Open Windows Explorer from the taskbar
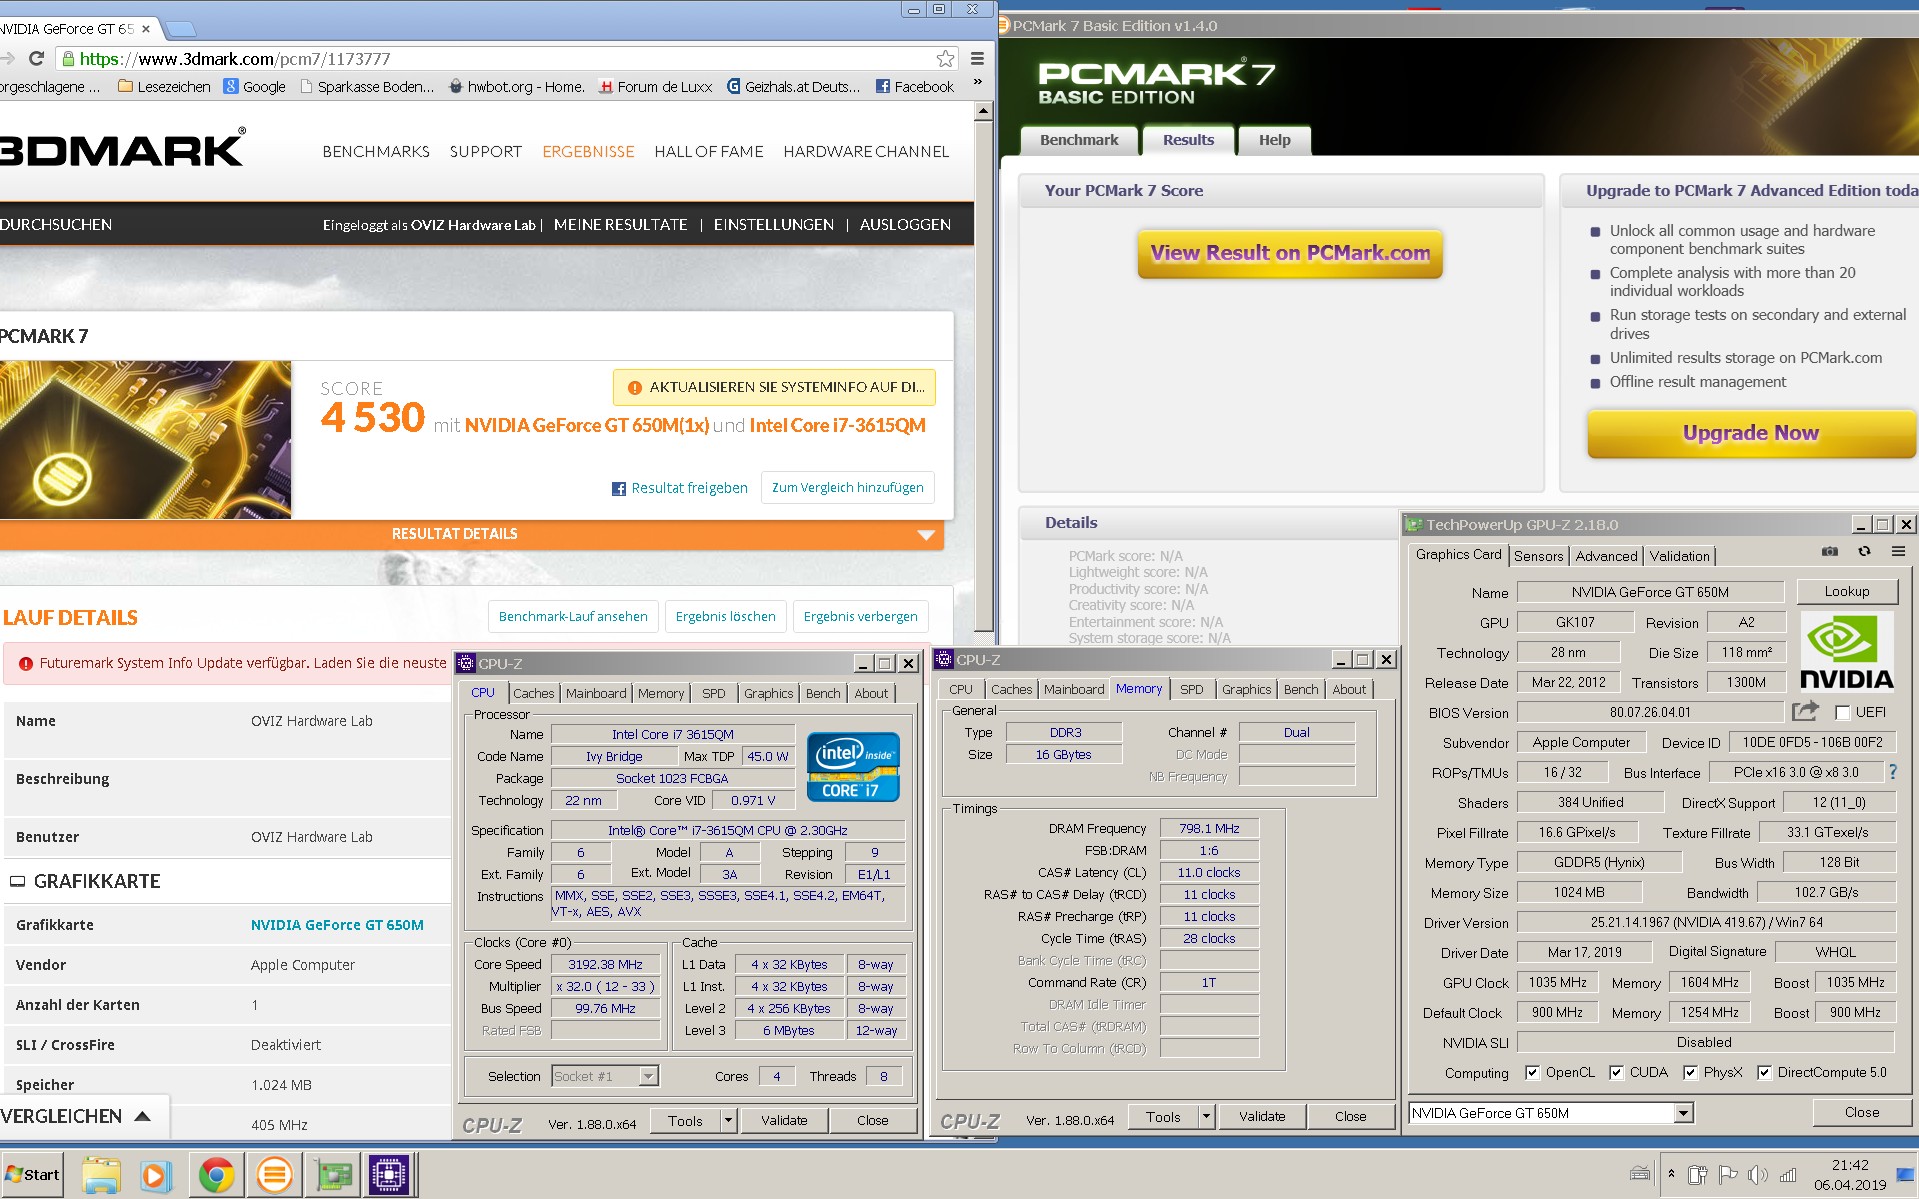The width and height of the screenshot is (1919, 1199). pyautogui.click(x=101, y=1175)
